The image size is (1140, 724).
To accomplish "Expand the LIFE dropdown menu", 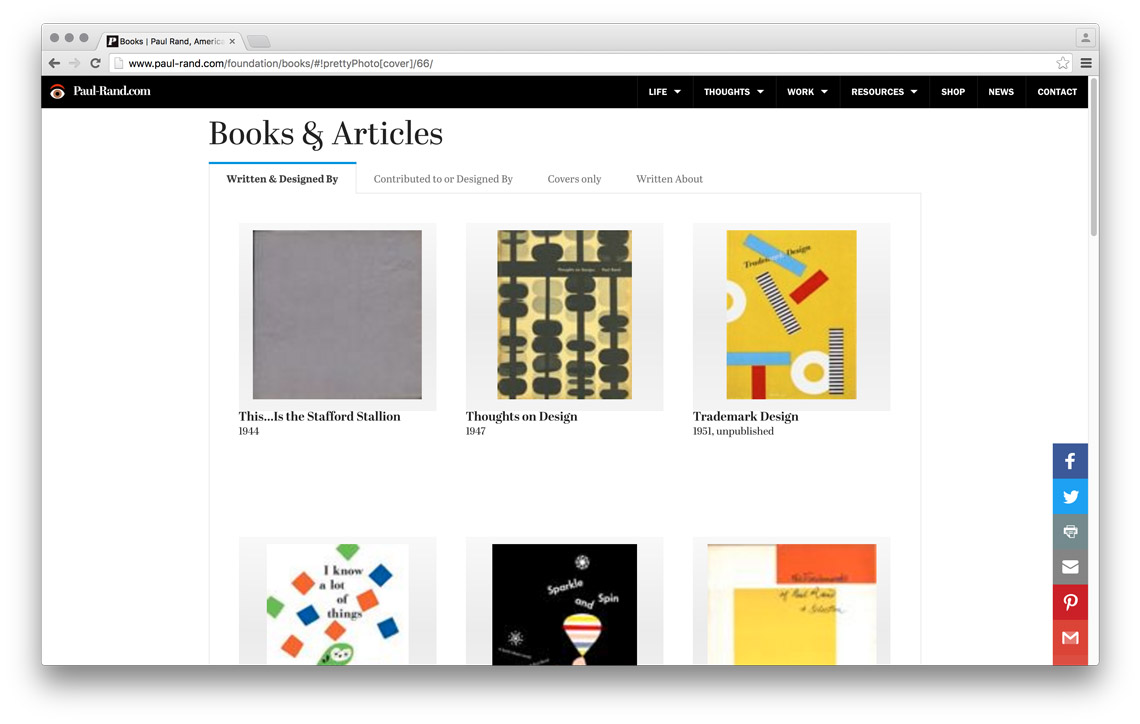I will (x=665, y=92).
